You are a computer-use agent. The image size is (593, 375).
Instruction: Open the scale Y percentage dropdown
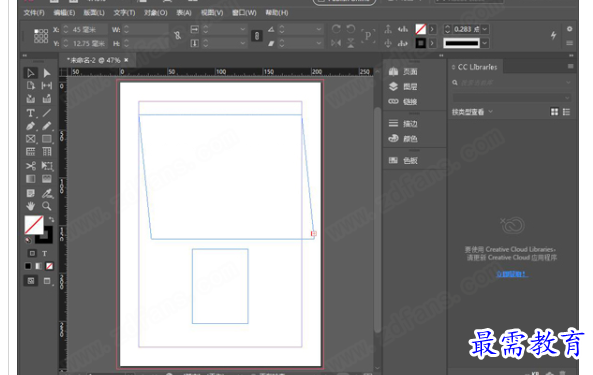(242, 43)
